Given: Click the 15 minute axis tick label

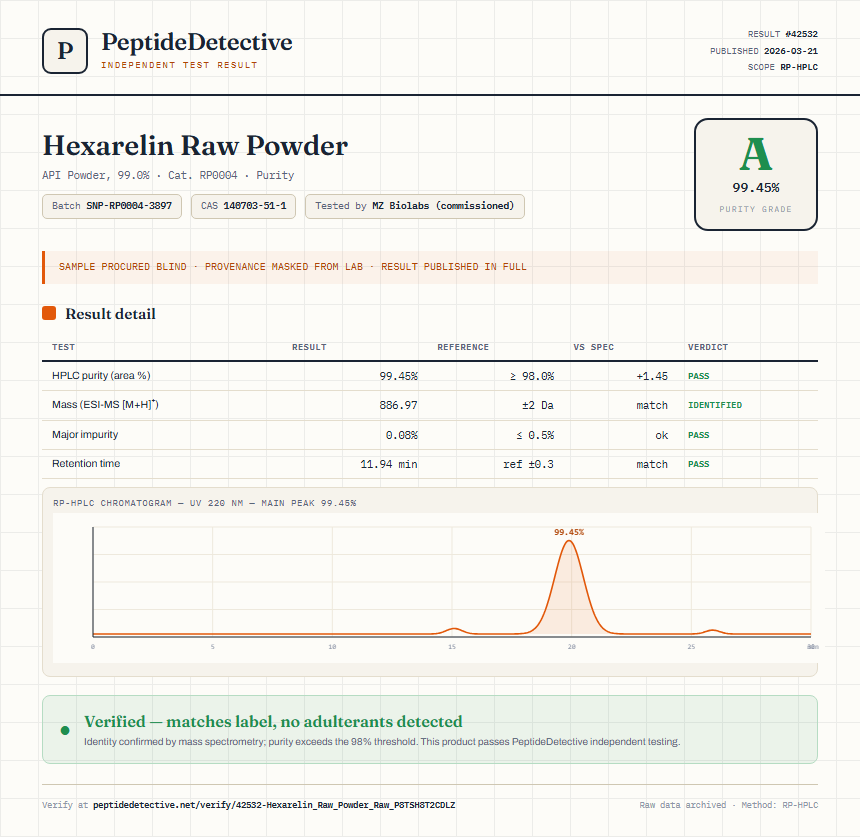Looking at the screenshot, I should pos(452,647).
